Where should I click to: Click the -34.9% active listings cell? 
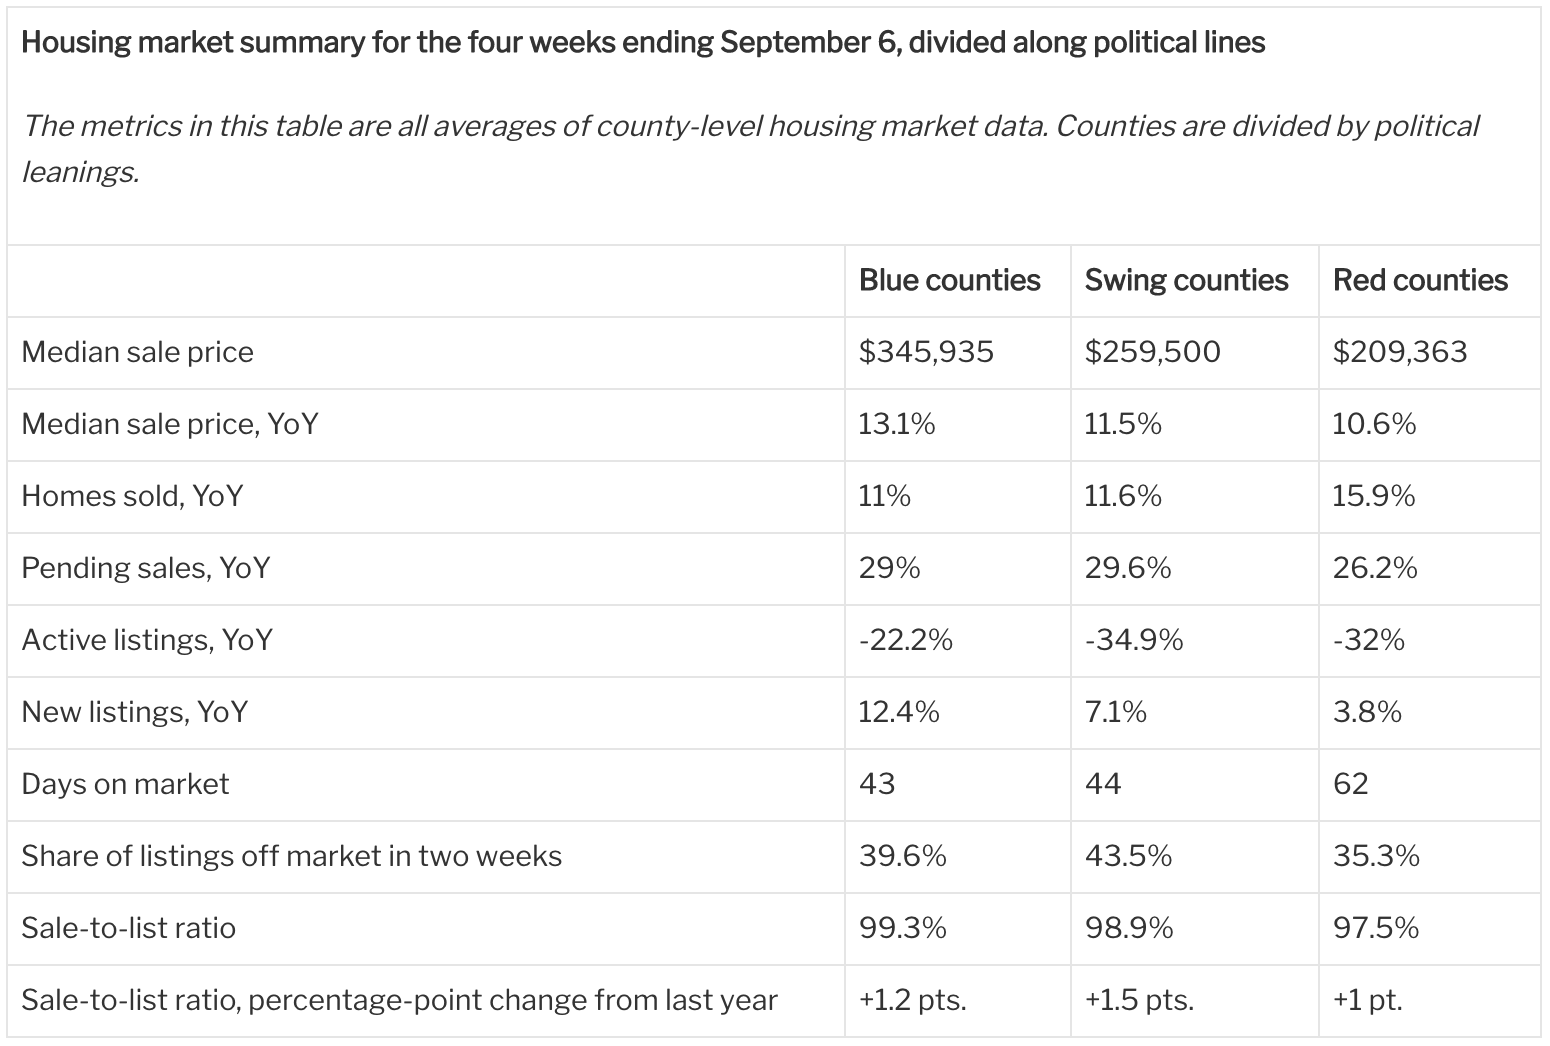point(1134,640)
